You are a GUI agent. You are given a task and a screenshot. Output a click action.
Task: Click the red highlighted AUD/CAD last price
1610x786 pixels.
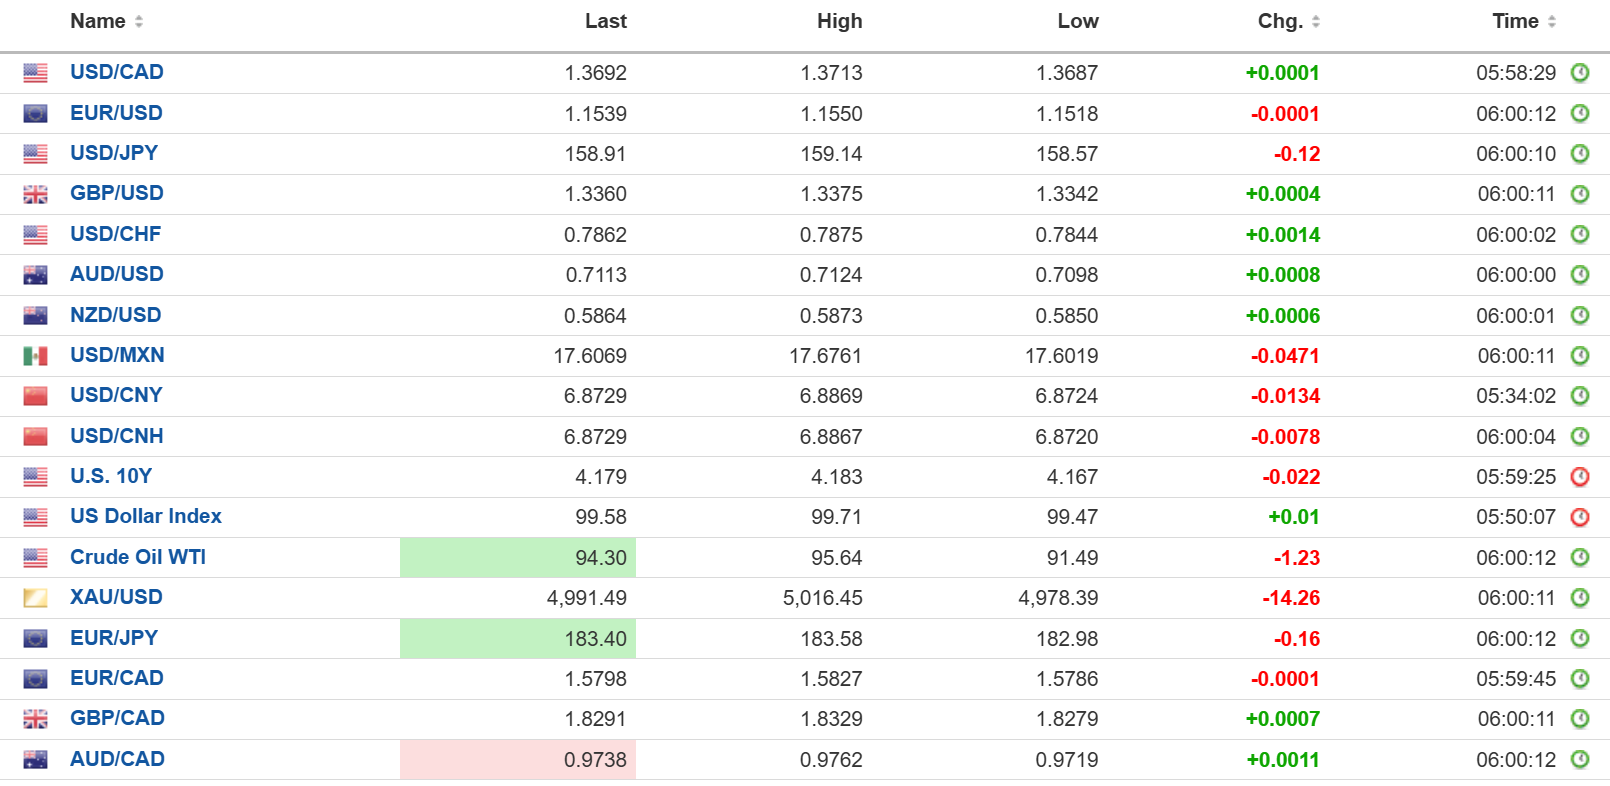coord(595,760)
